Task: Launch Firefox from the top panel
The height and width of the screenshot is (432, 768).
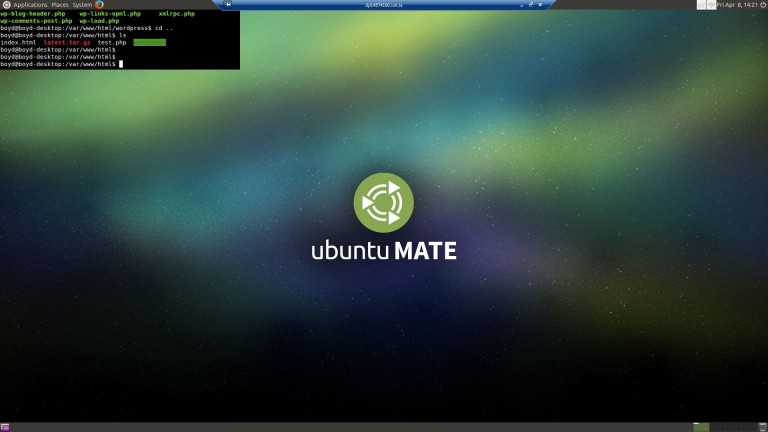Action: pyautogui.click(x=99, y=5)
